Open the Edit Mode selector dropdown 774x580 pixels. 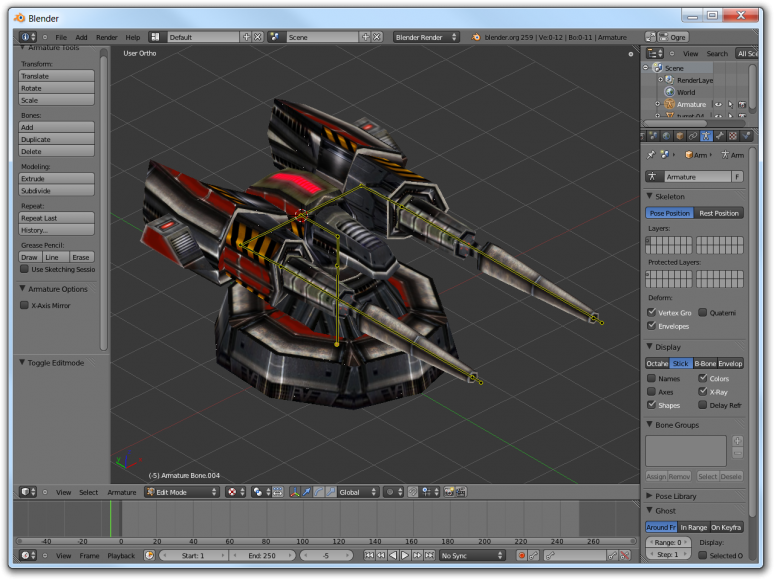click(x=182, y=492)
